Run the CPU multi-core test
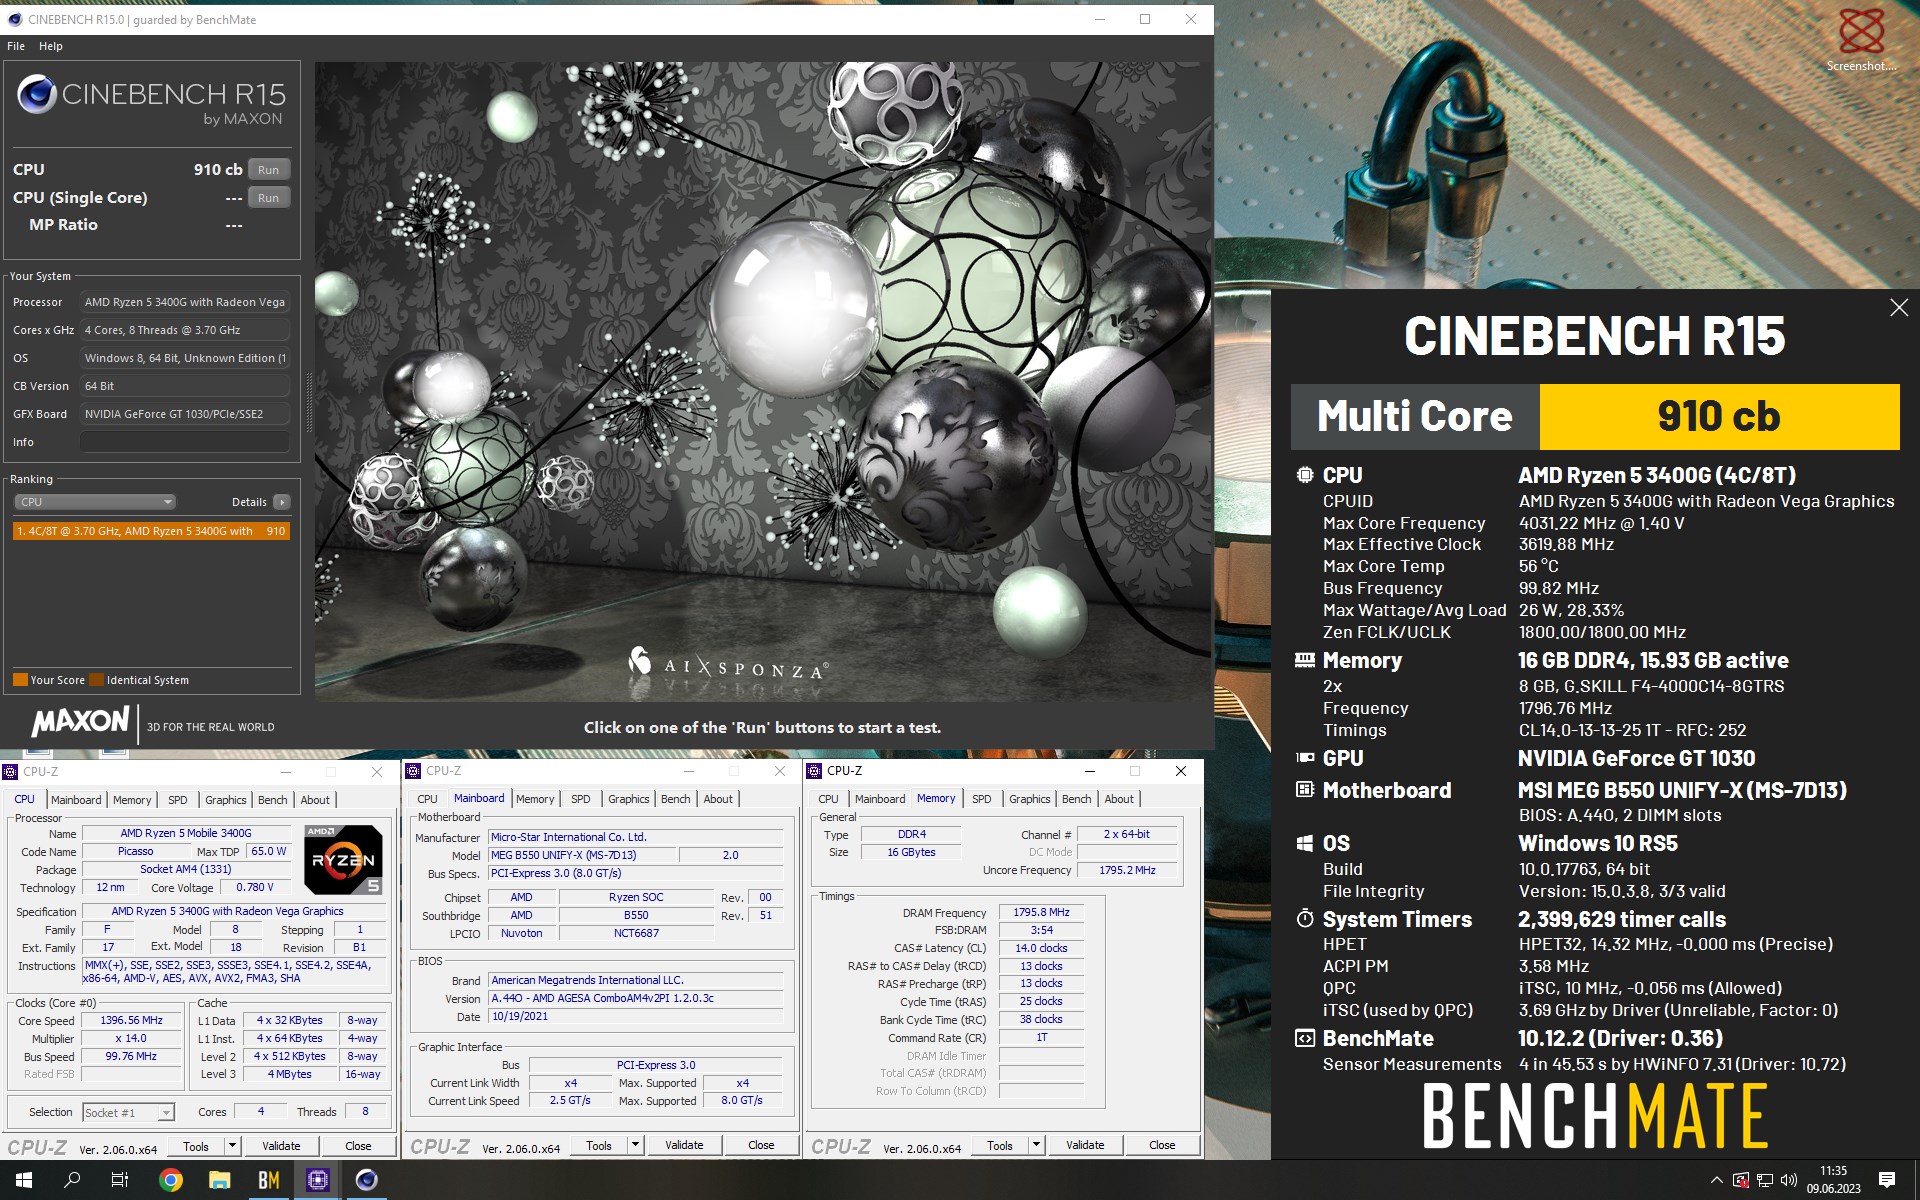Screen dimensions: 1920x1200 [268, 170]
